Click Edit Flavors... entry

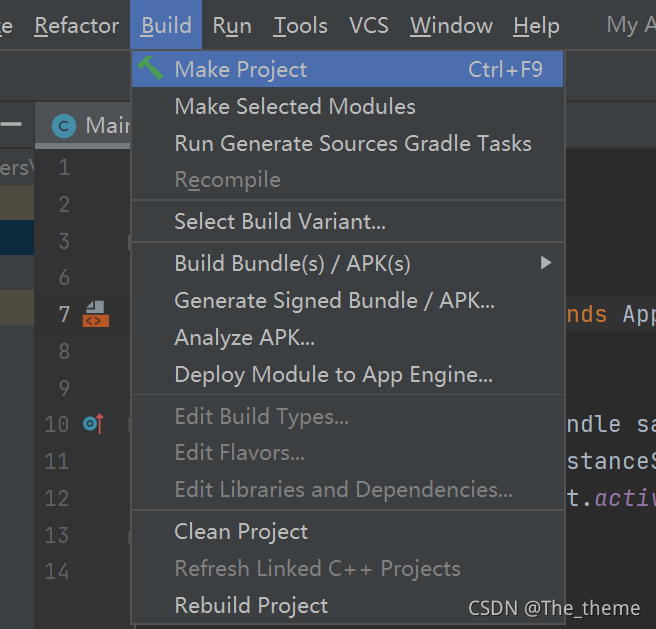coord(347,453)
